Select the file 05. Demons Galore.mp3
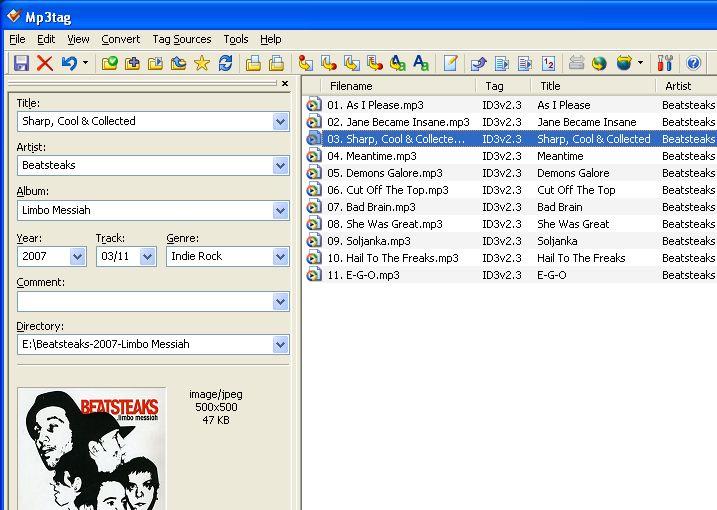 point(385,173)
